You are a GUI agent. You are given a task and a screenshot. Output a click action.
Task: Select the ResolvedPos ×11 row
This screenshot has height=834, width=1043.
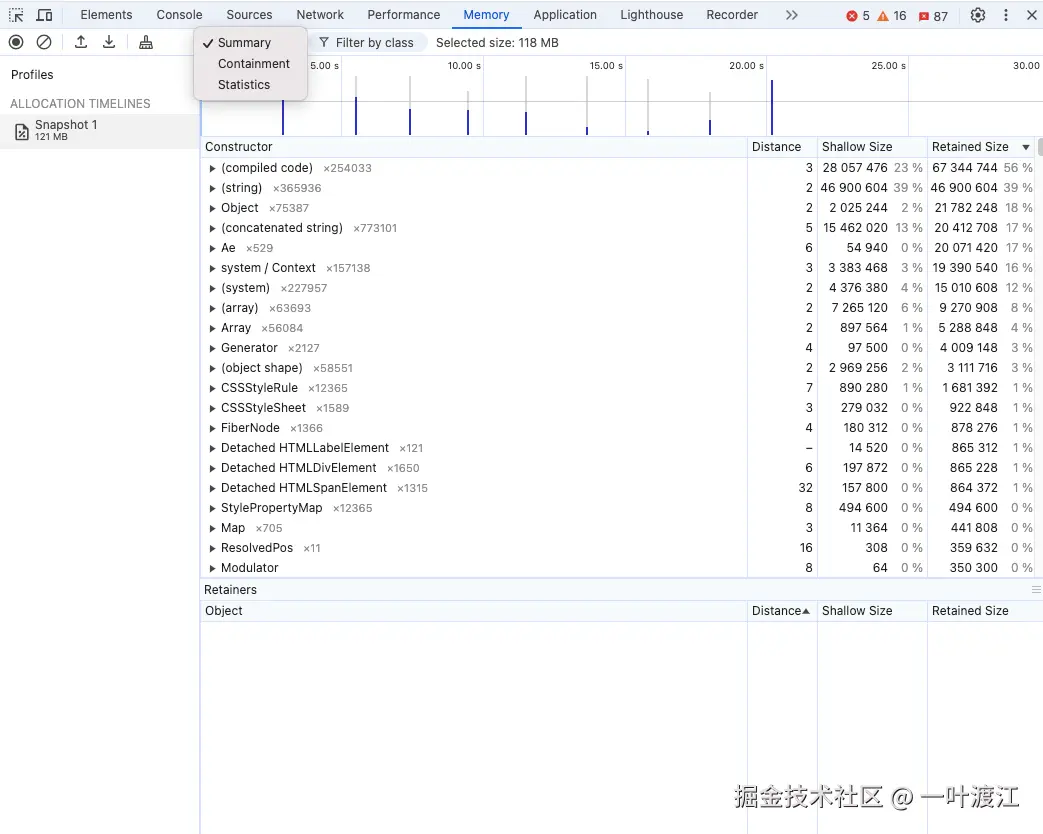pos(619,548)
